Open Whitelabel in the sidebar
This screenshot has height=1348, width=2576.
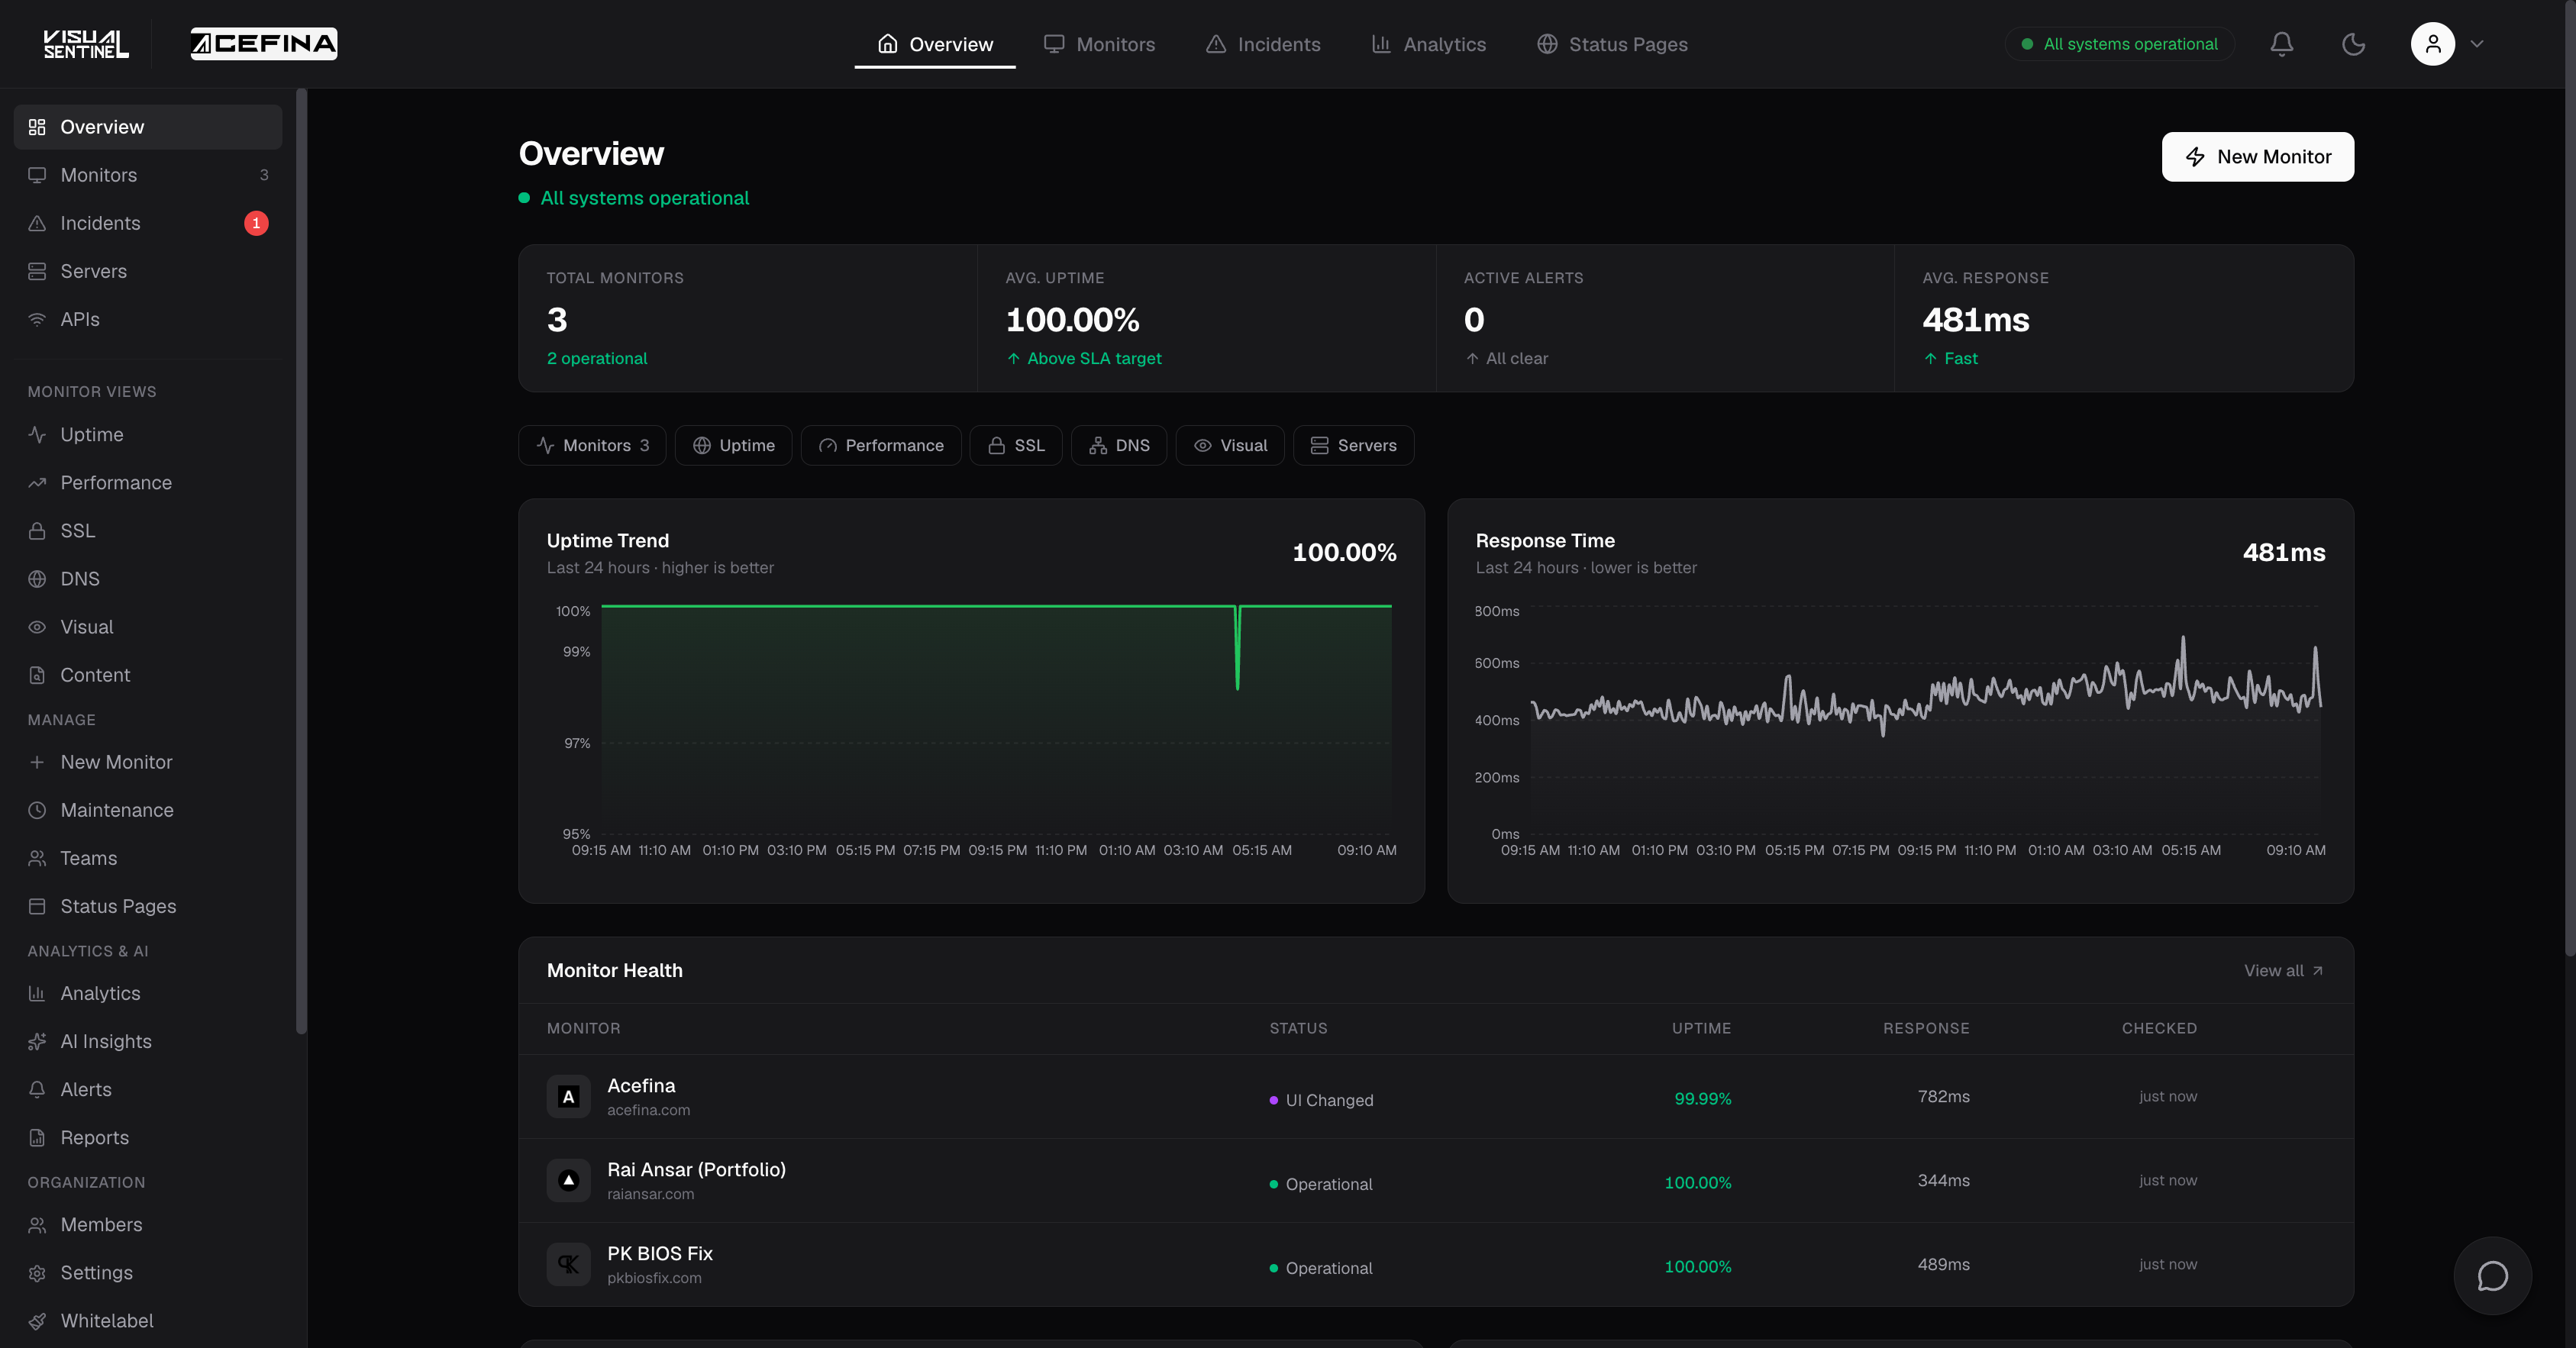click(x=106, y=1320)
